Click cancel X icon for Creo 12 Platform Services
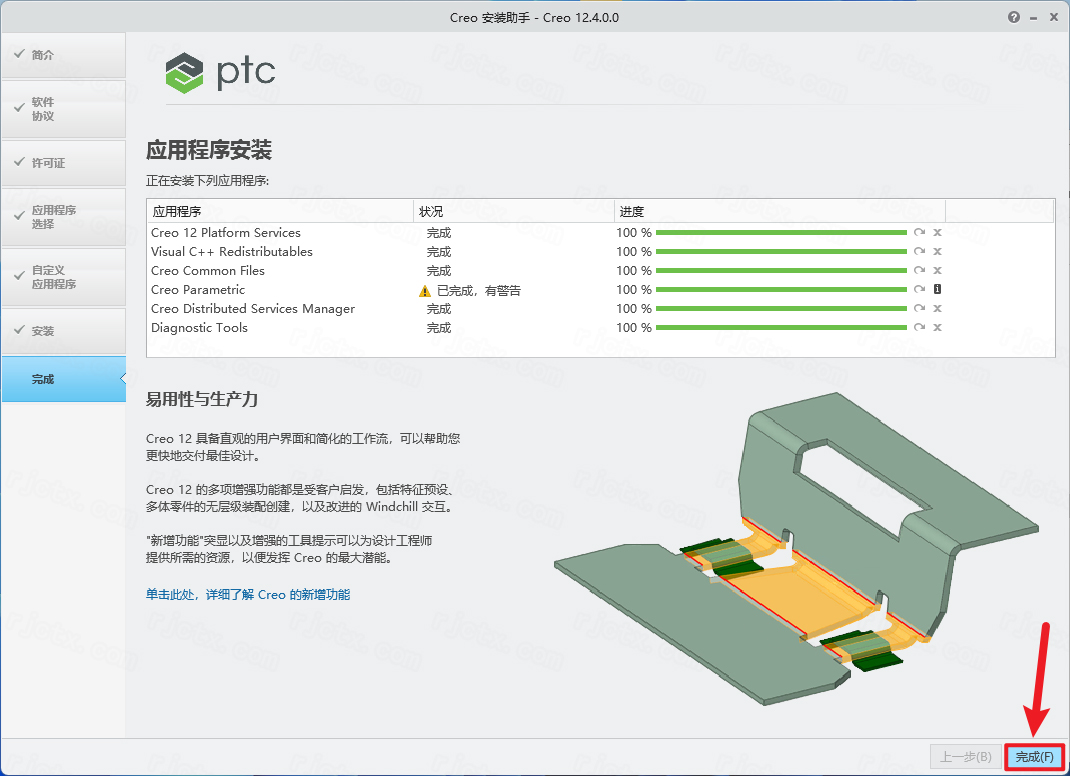The width and height of the screenshot is (1070, 776). [x=938, y=233]
